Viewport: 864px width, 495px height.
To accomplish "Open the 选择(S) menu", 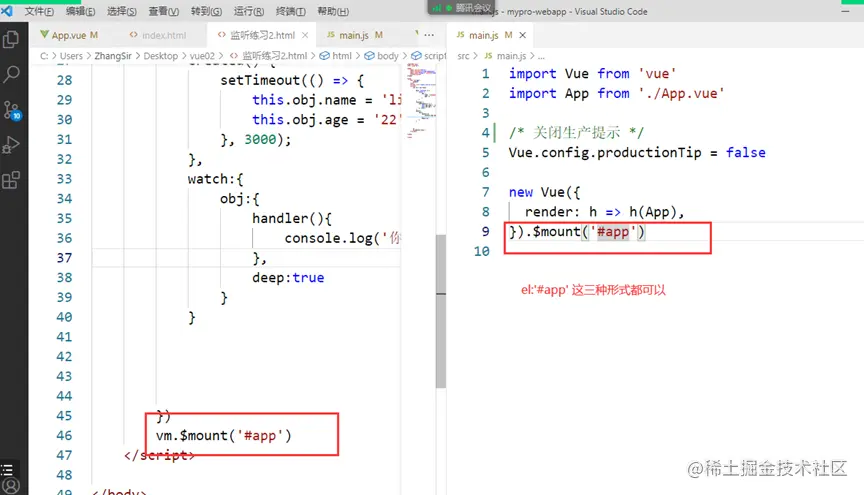I will pos(121,11).
